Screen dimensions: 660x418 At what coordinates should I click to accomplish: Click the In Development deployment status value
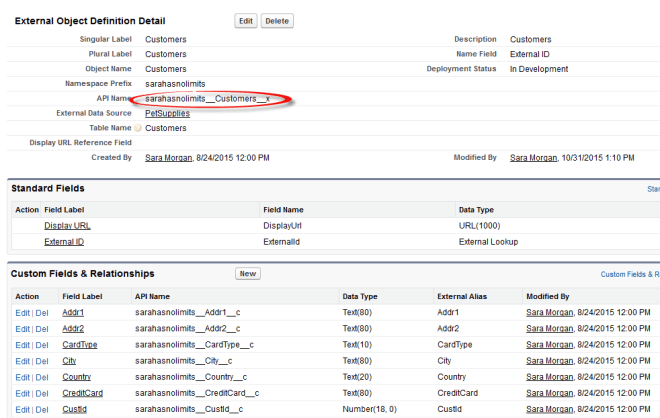[539, 69]
